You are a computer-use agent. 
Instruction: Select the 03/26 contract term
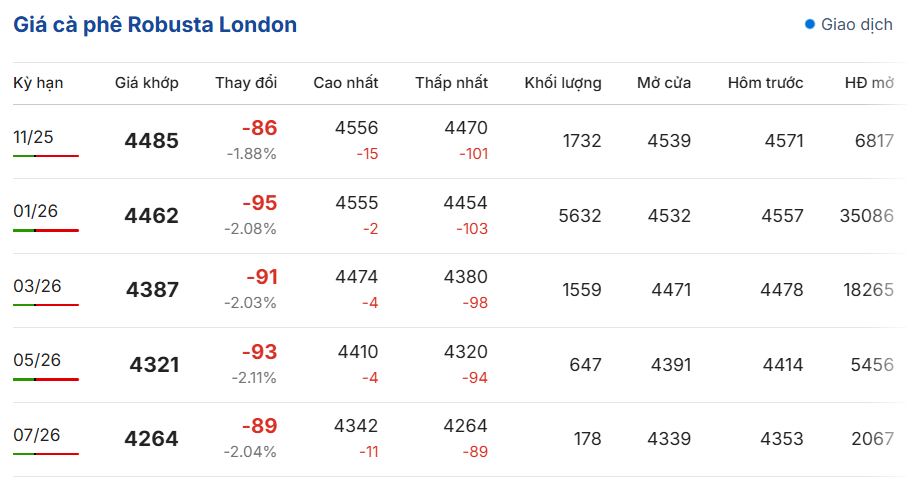coord(37,286)
